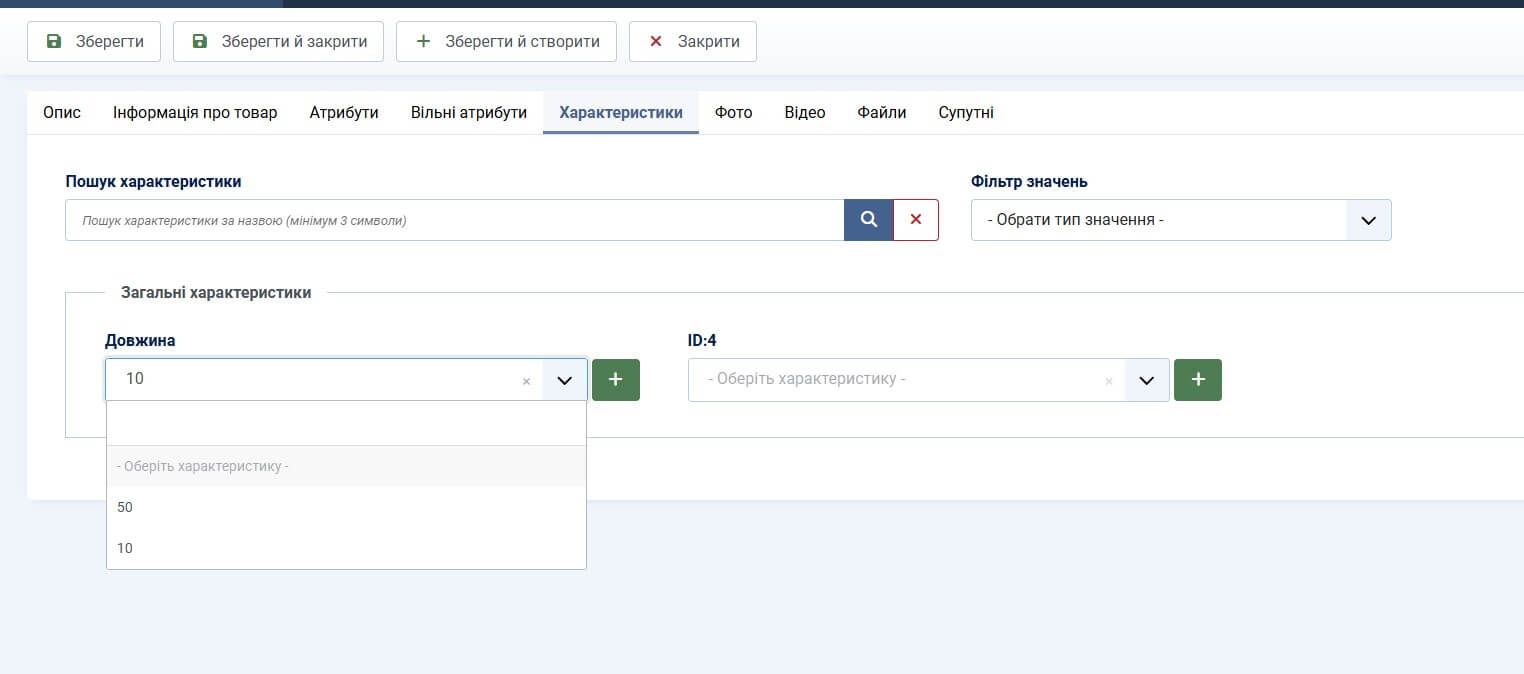Collapse the Довжина dropdown via chevron

(x=564, y=380)
